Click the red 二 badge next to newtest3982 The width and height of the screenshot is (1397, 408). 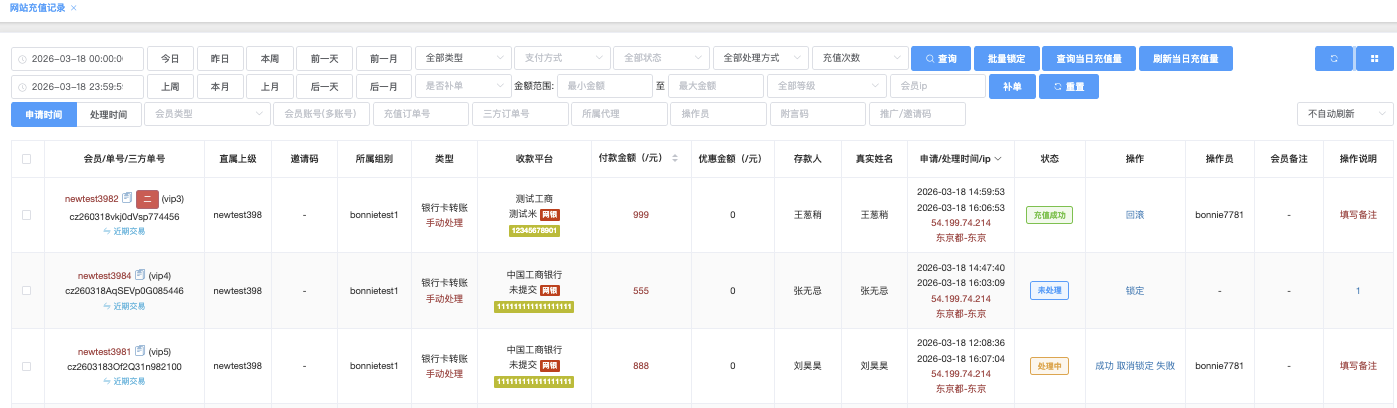pyautogui.click(x=147, y=199)
